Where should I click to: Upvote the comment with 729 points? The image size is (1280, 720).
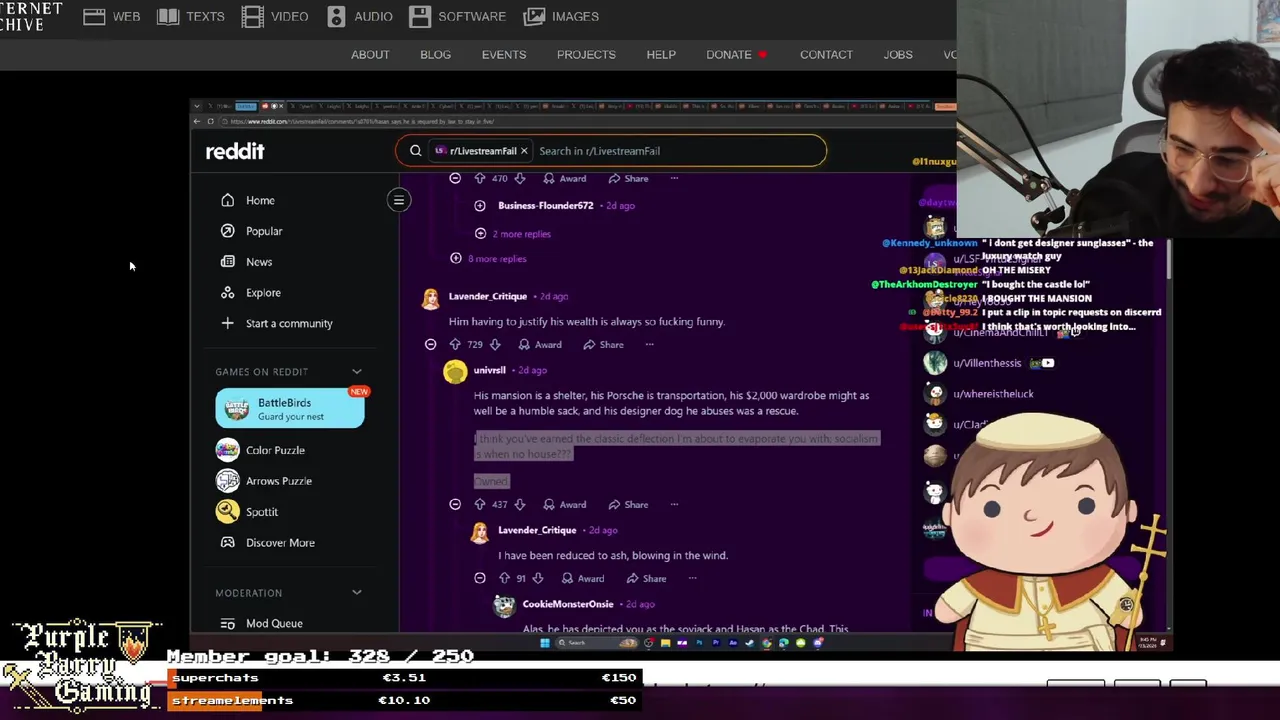tap(455, 344)
